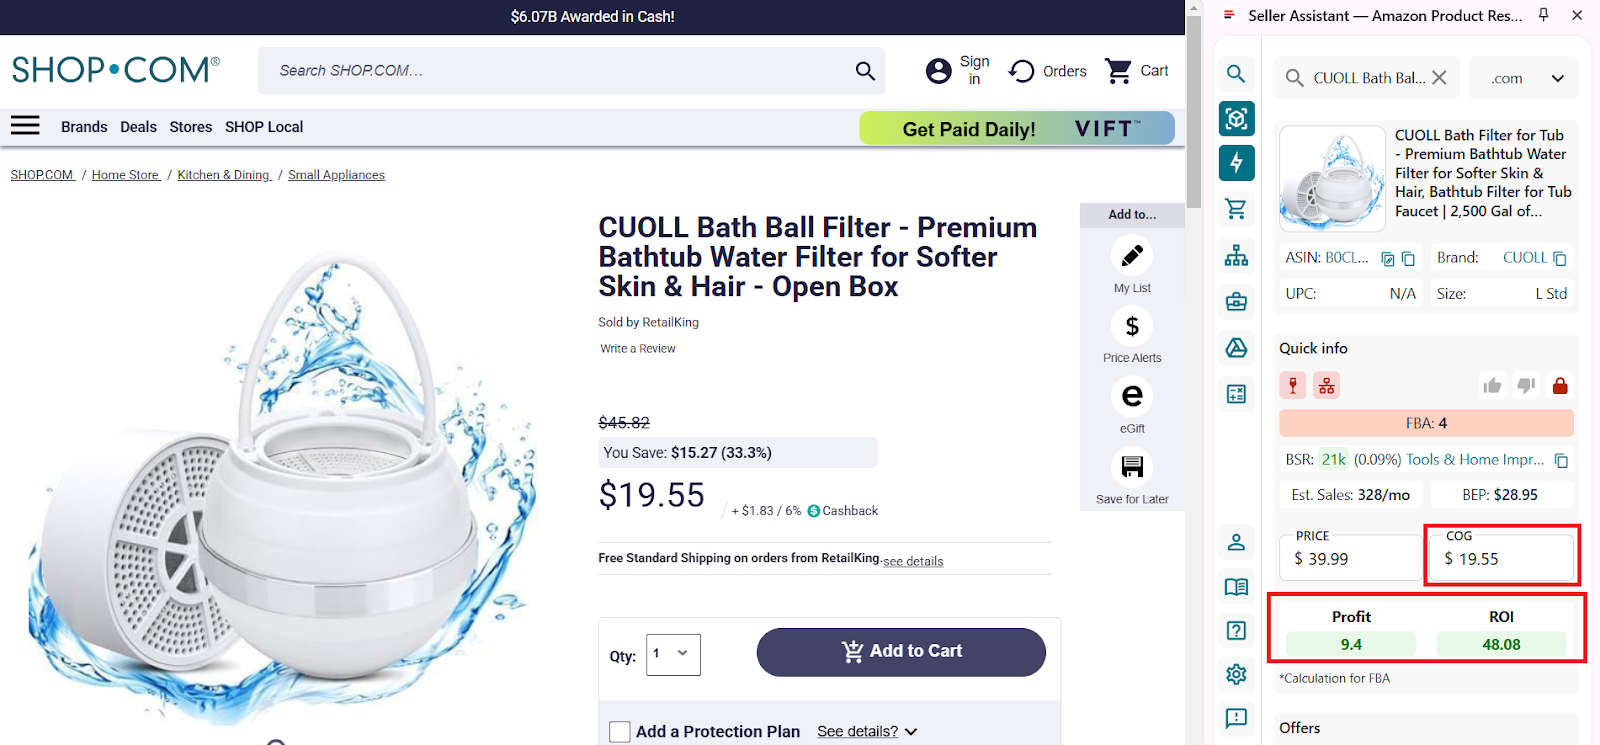Open the Seller Assistant search tool
The width and height of the screenshot is (1600, 745).
click(x=1236, y=74)
